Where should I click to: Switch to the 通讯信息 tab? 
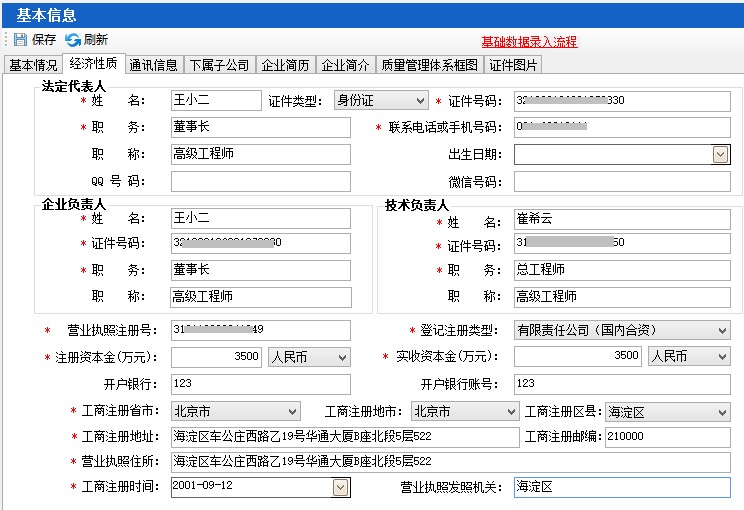click(153, 65)
